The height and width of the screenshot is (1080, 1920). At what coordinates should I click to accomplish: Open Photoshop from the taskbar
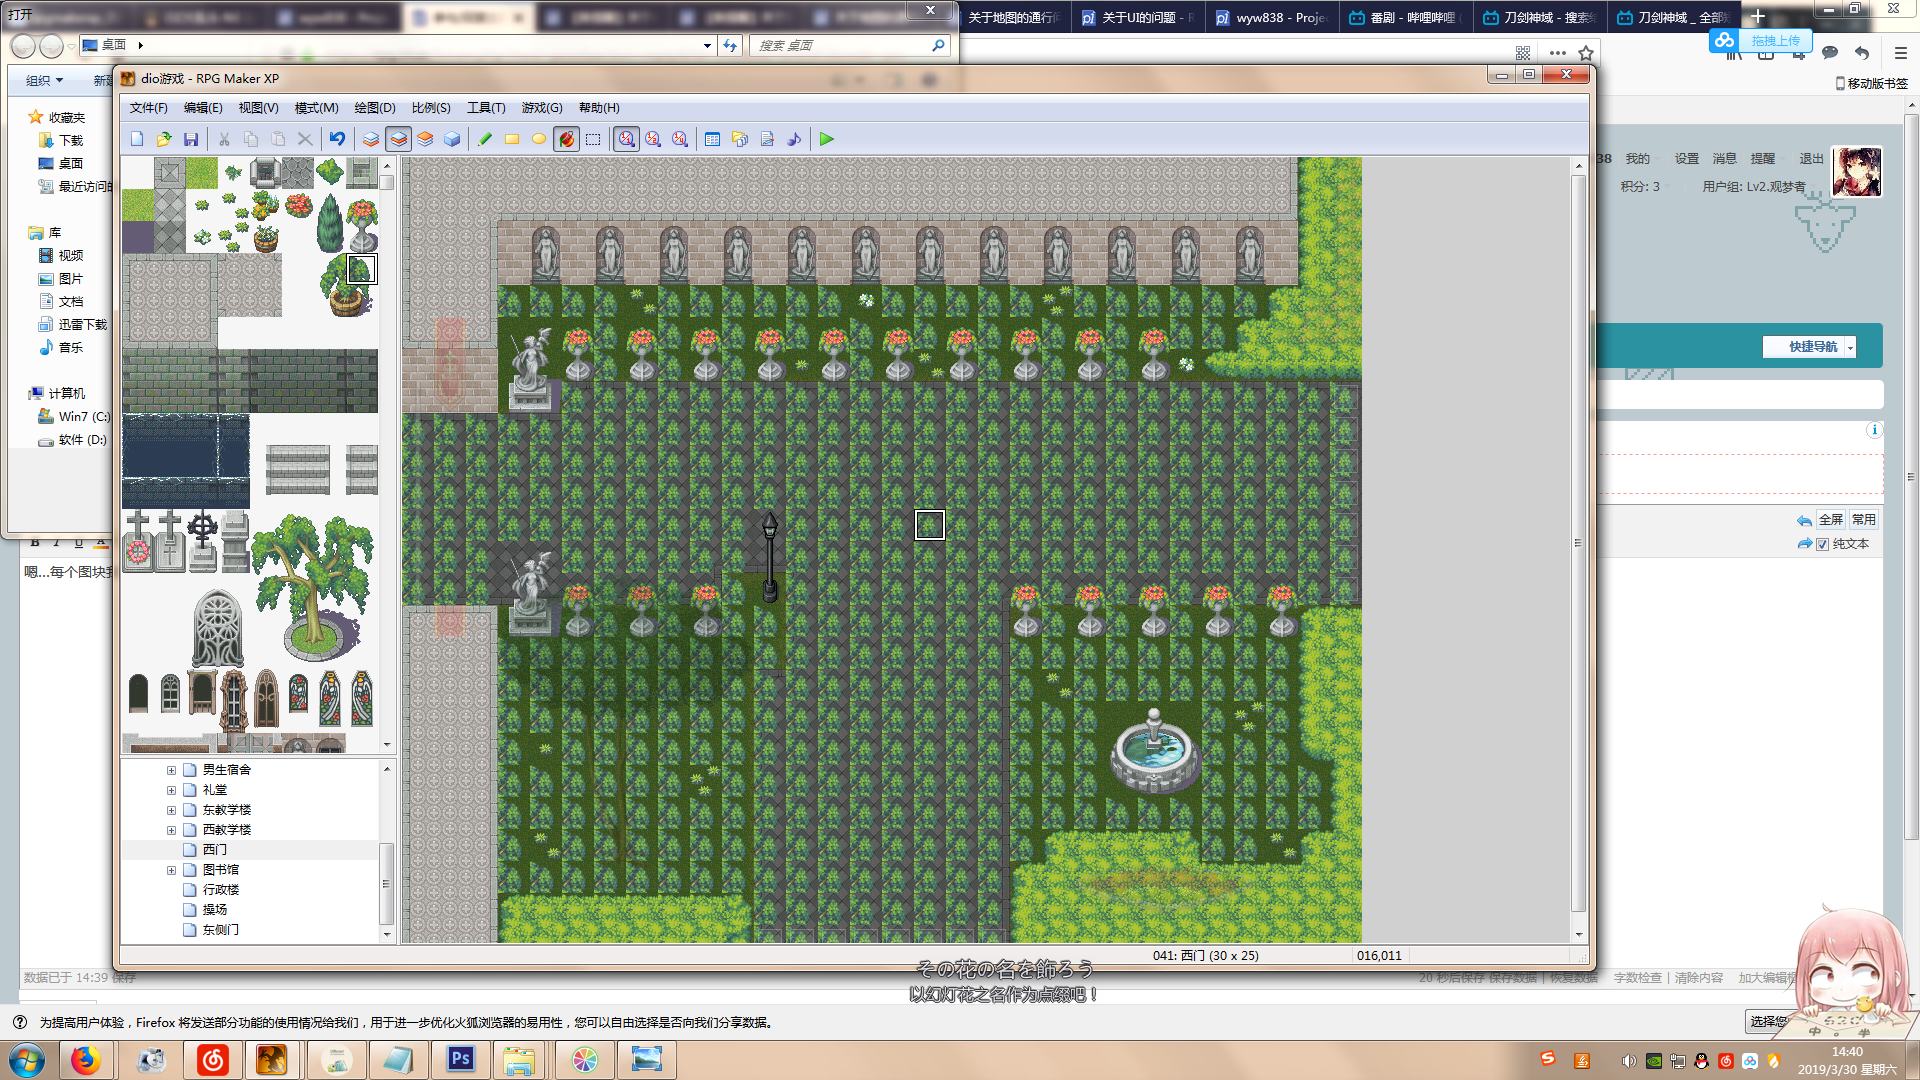tap(460, 1060)
